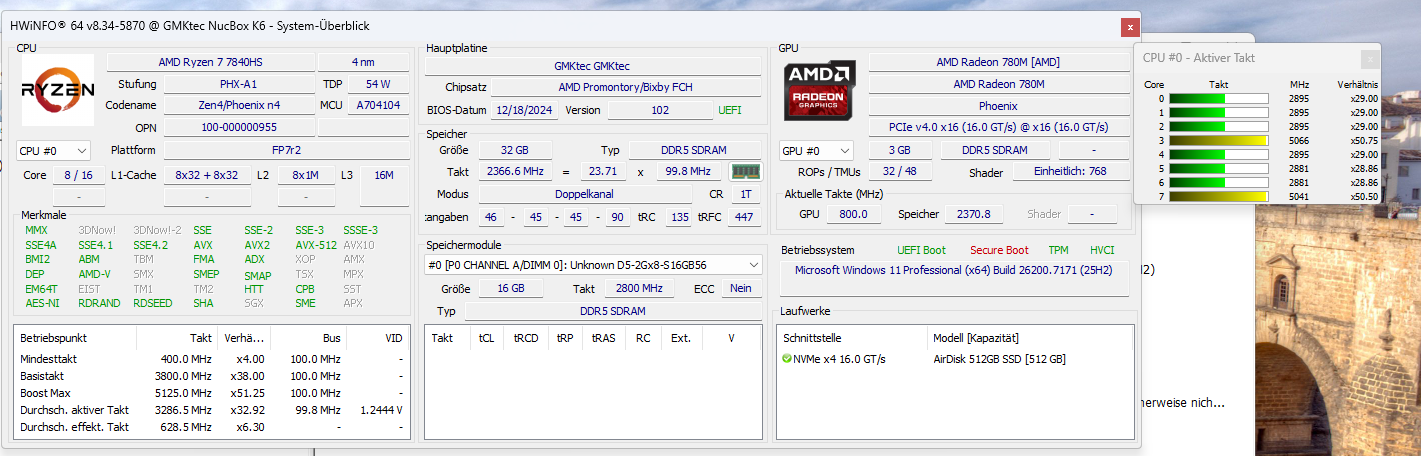Click the AMD Ryzen 7 7840HS name field

point(210,62)
